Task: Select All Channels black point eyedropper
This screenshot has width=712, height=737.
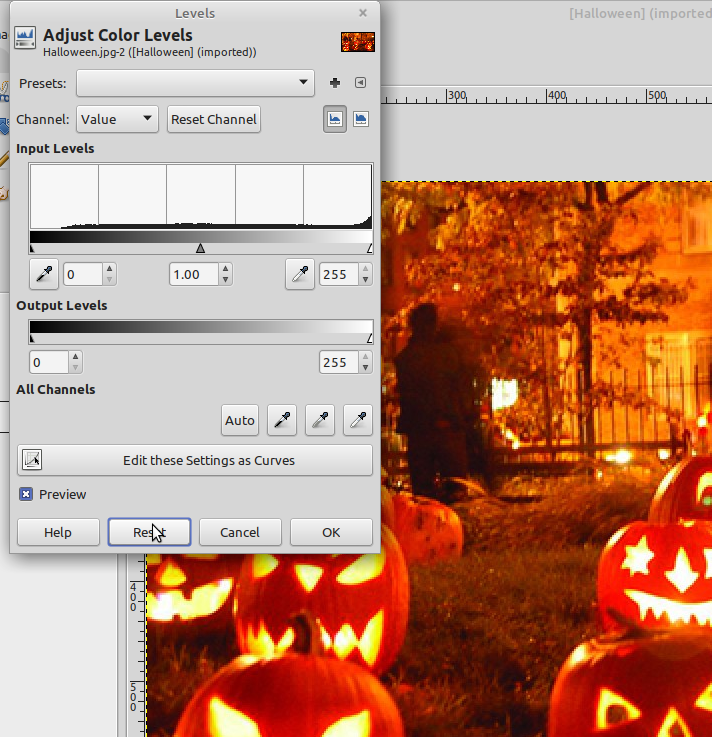Action: pyautogui.click(x=284, y=421)
